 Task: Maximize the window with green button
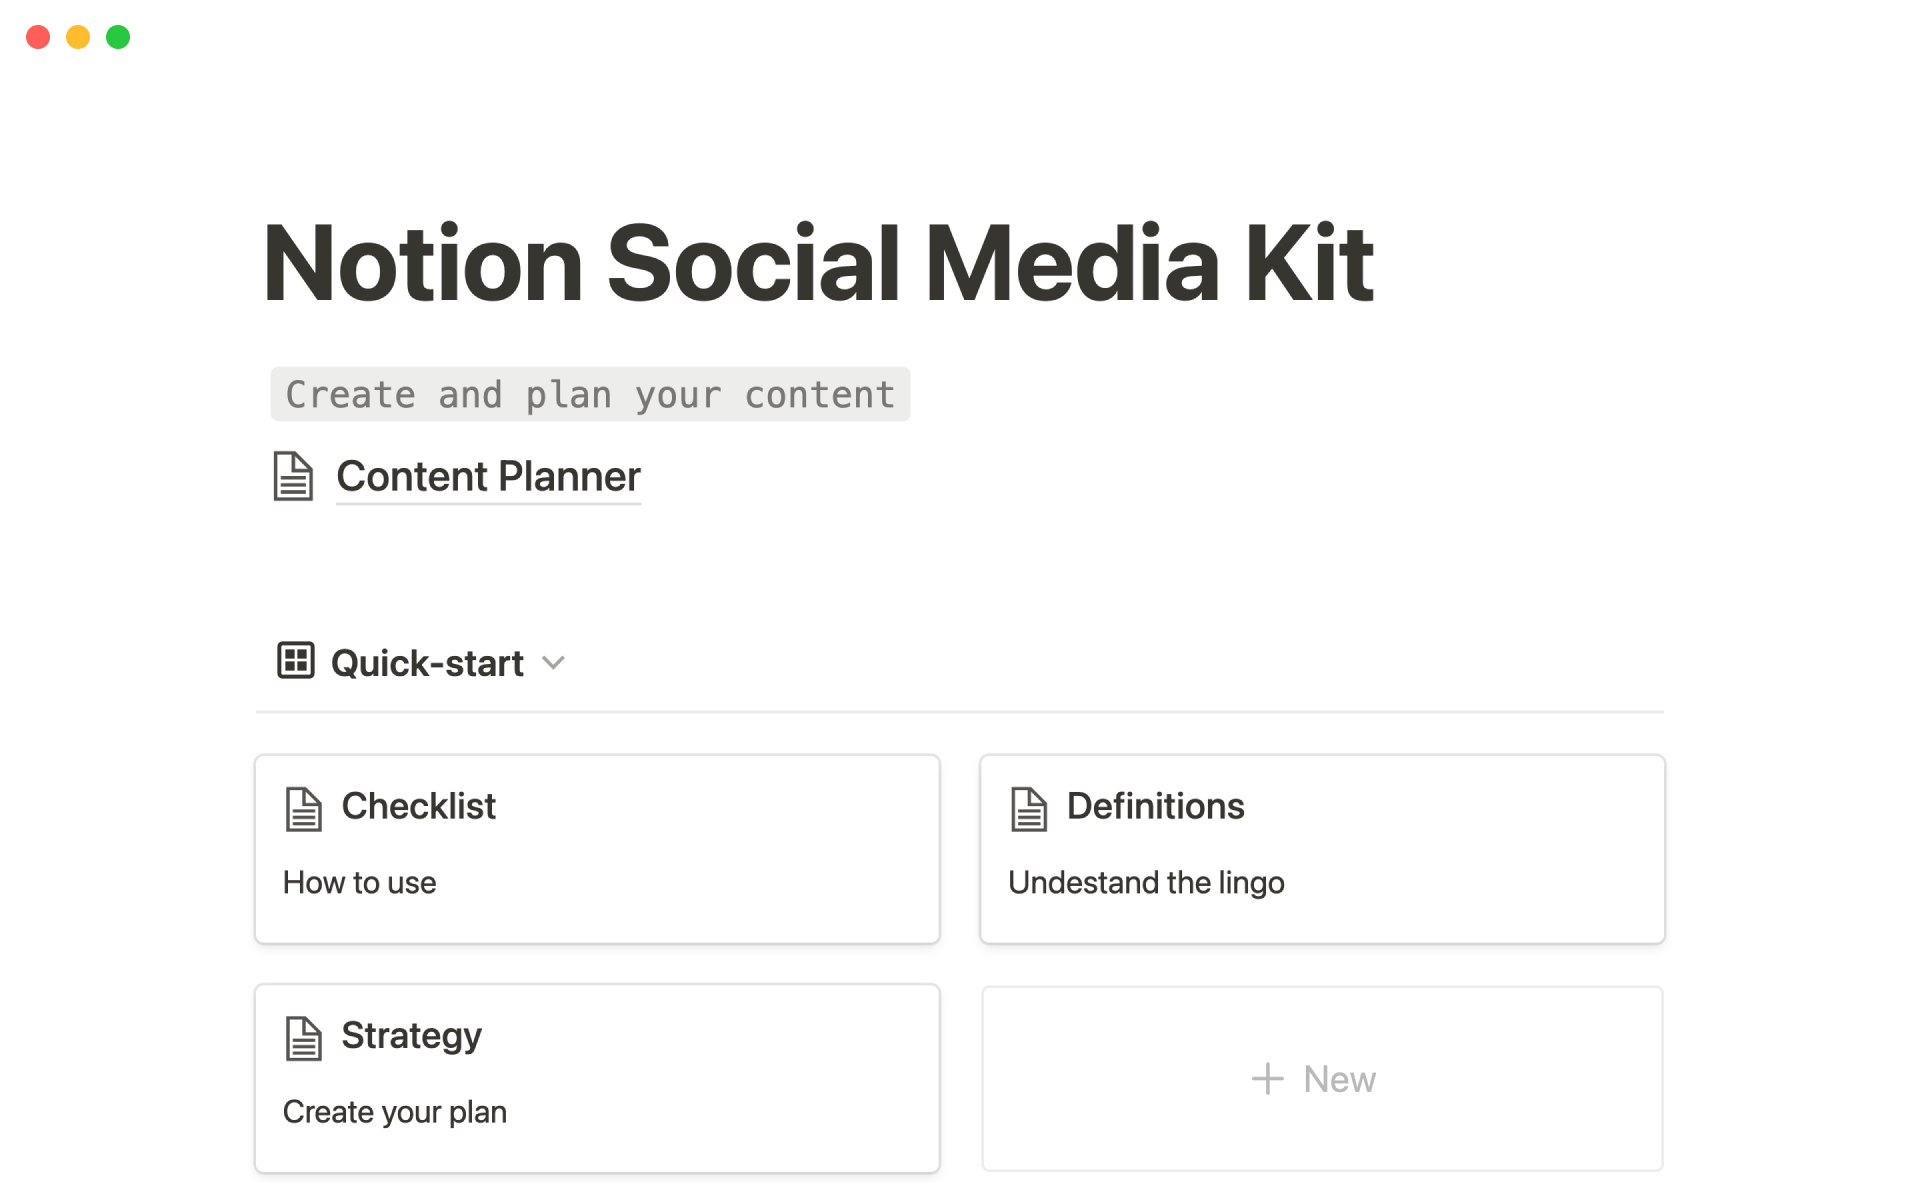tap(118, 37)
